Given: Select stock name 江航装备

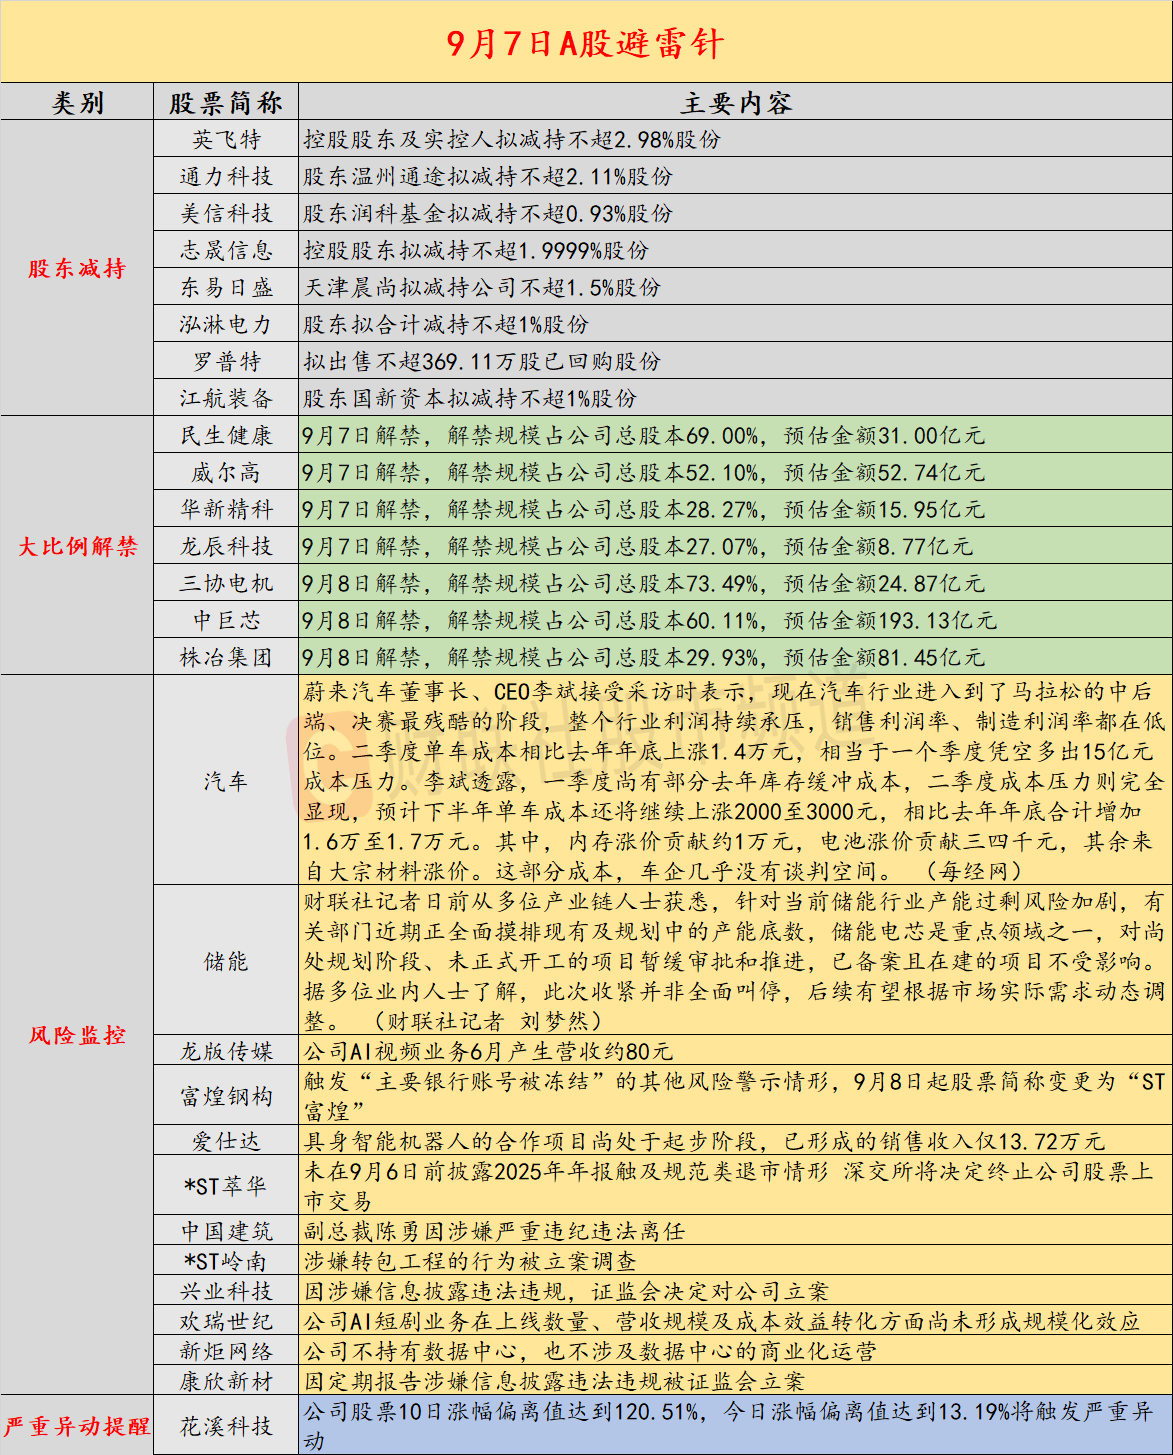Looking at the screenshot, I should coord(226,398).
